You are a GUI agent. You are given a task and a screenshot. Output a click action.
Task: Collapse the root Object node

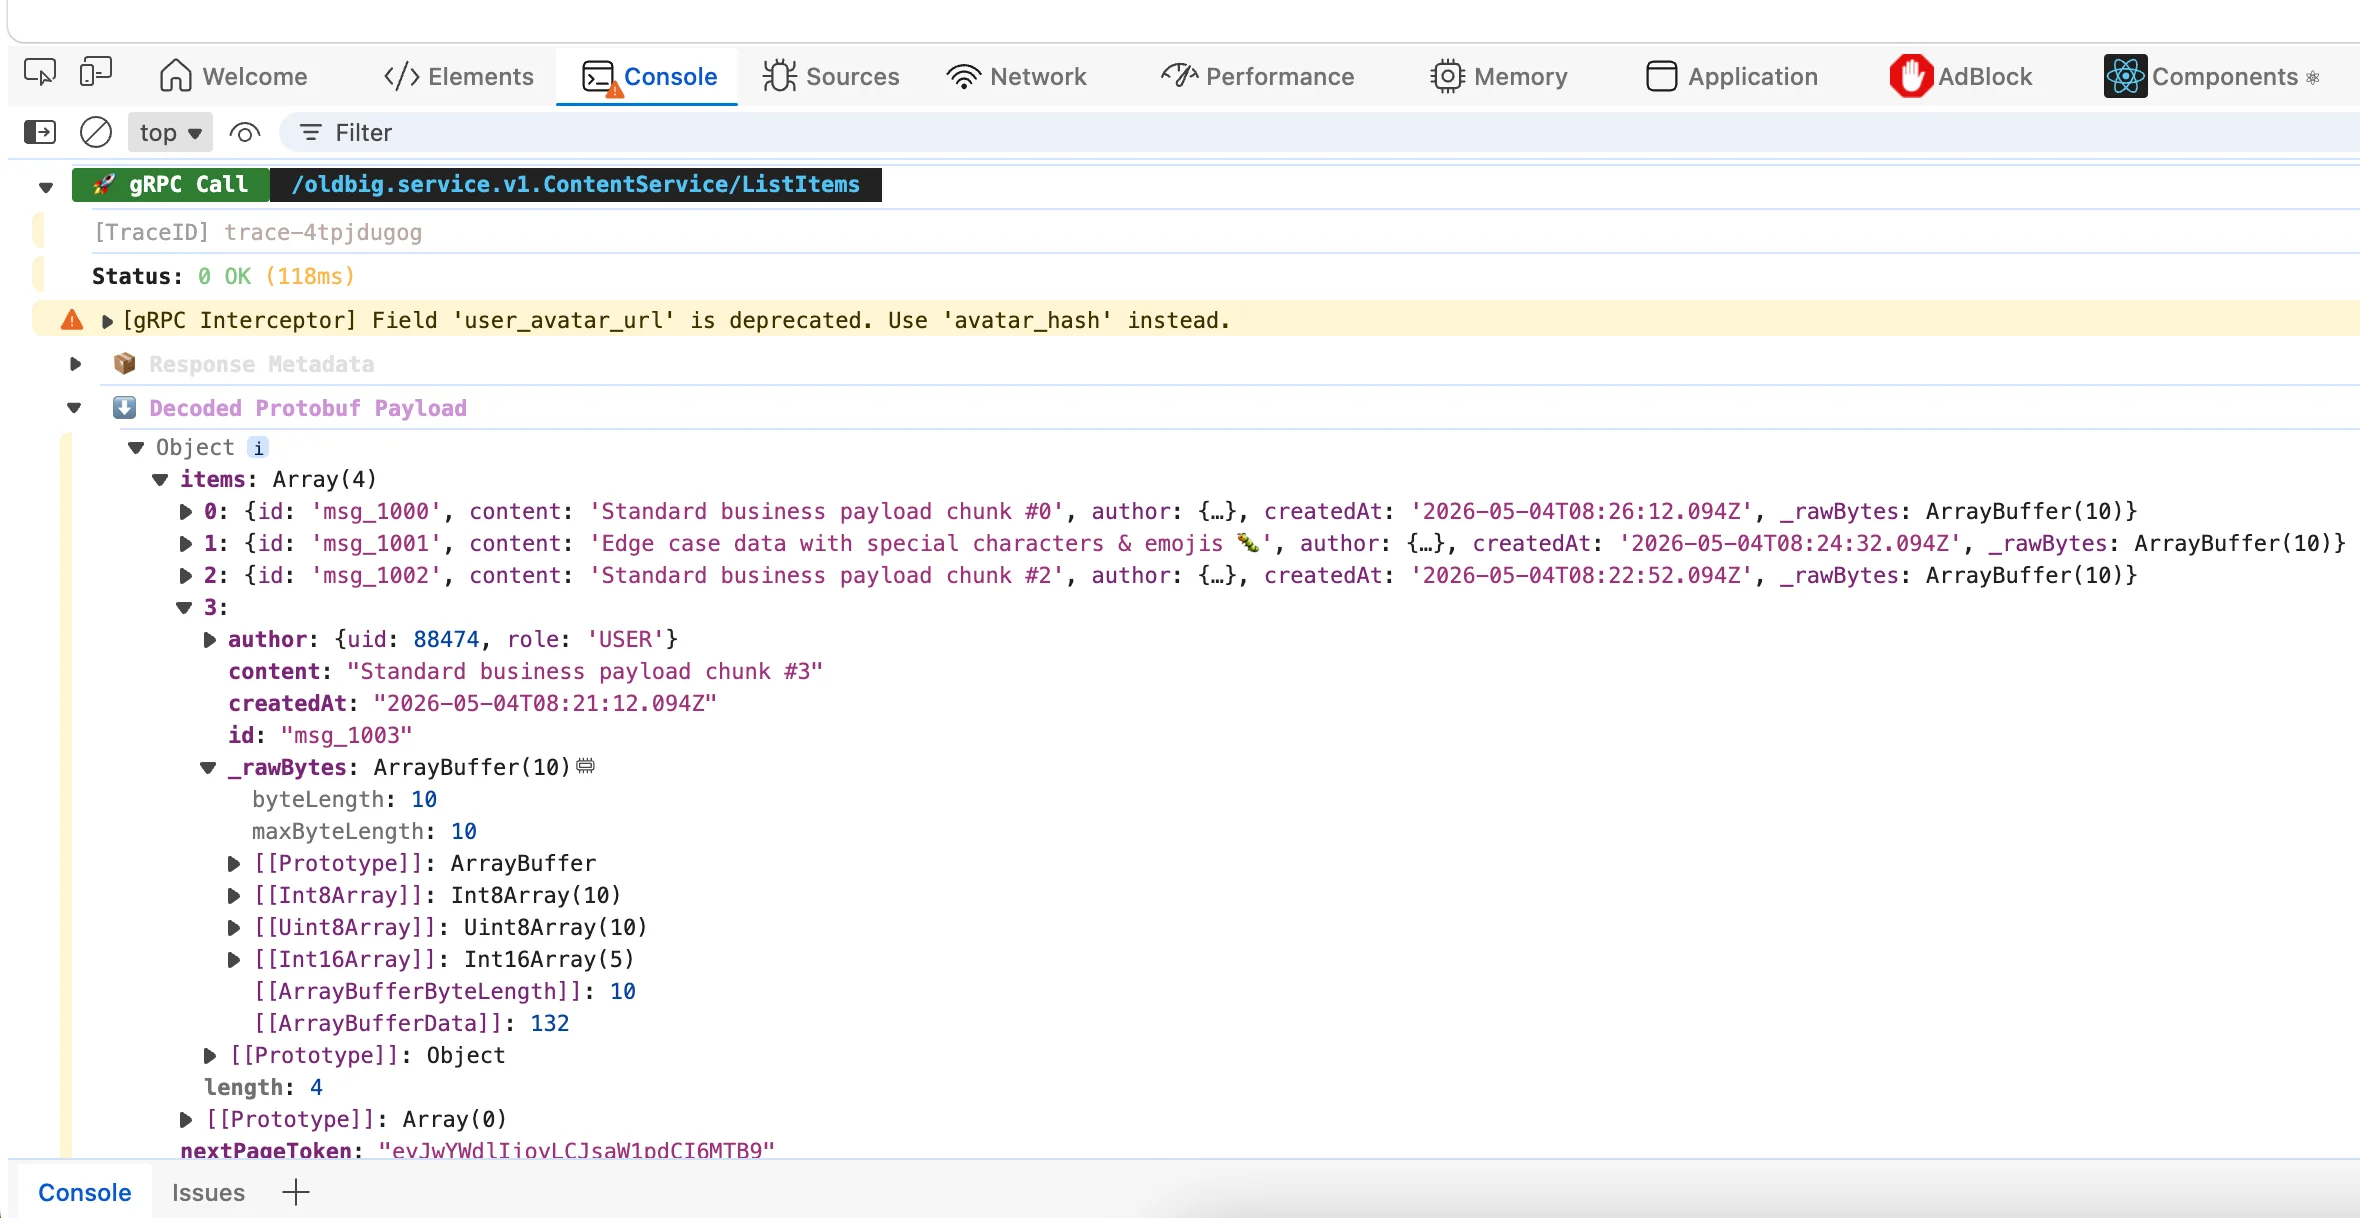click(x=136, y=448)
